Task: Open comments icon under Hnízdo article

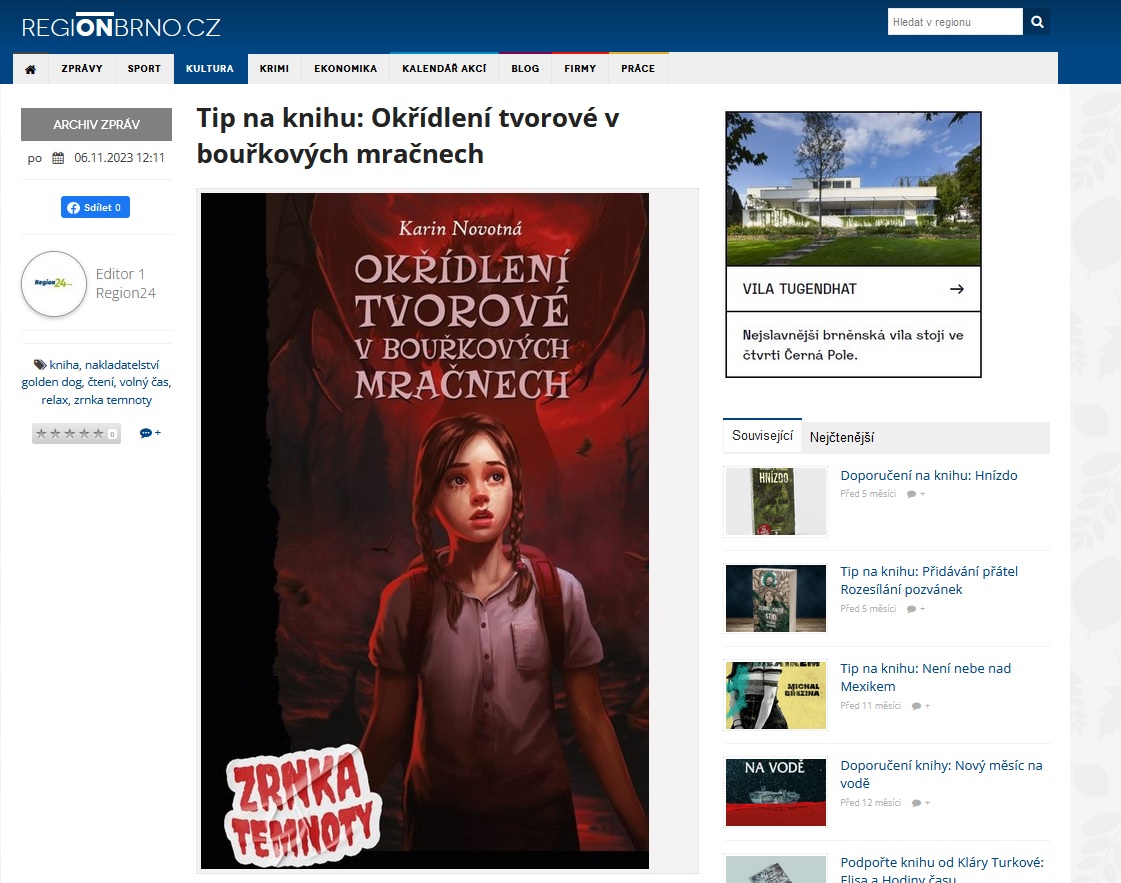Action: coord(916,494)
